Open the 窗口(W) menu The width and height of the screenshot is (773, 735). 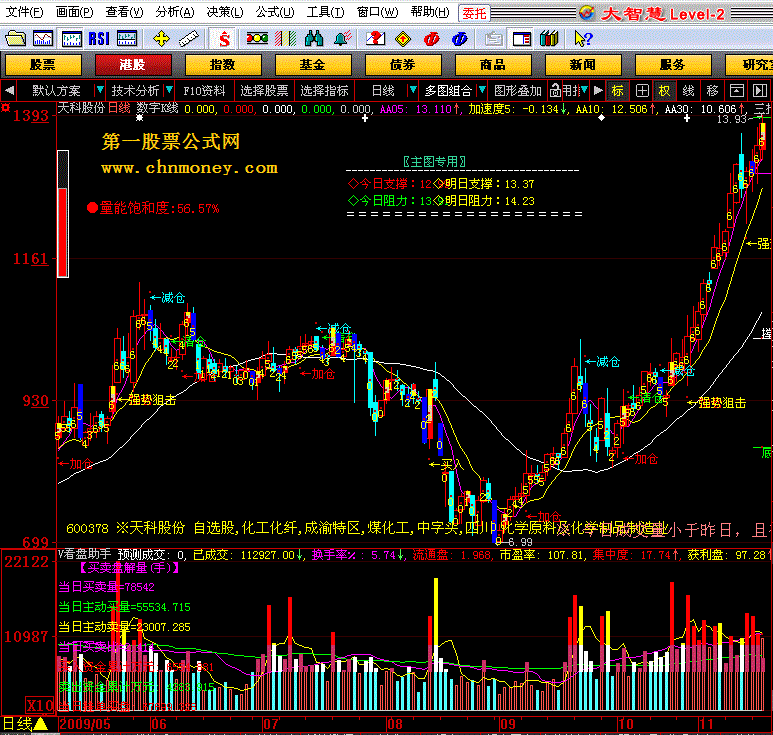[377, 12]
